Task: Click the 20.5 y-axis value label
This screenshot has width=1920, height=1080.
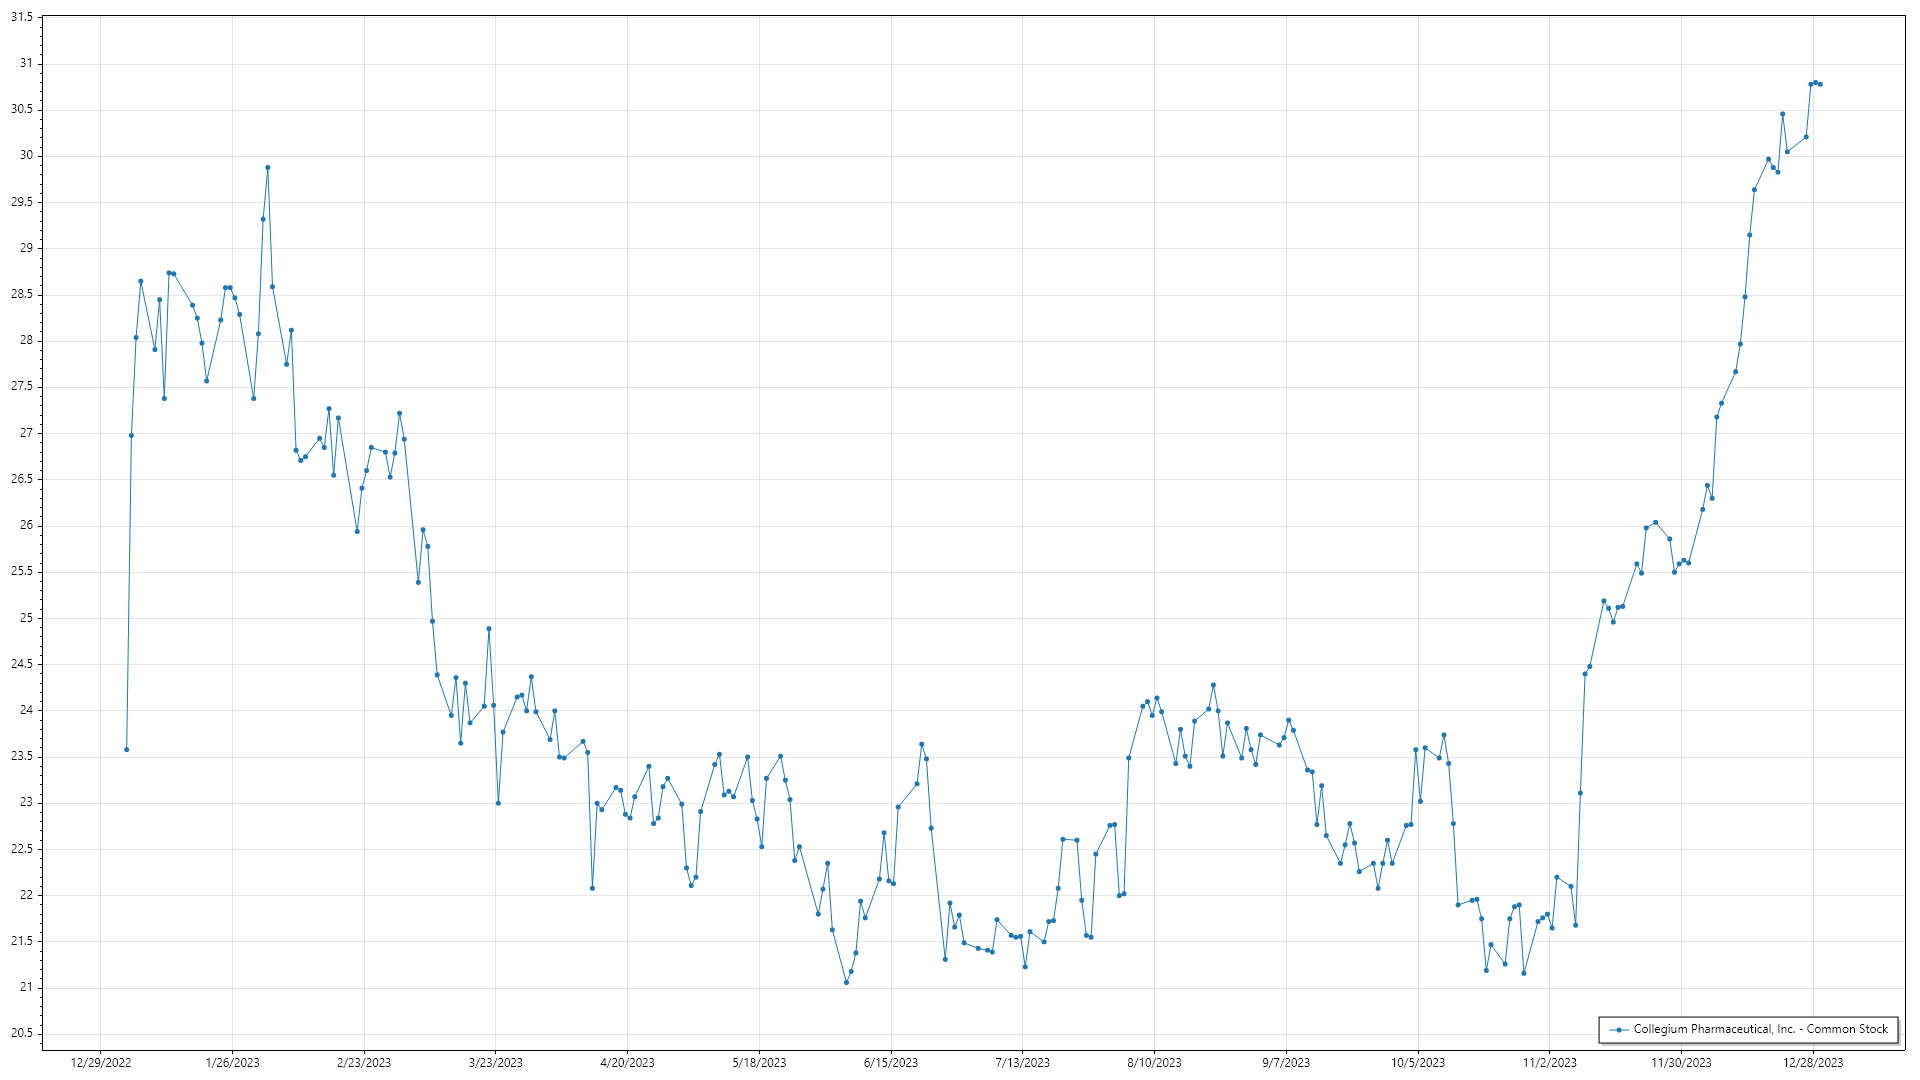Action: (21, 1034)
